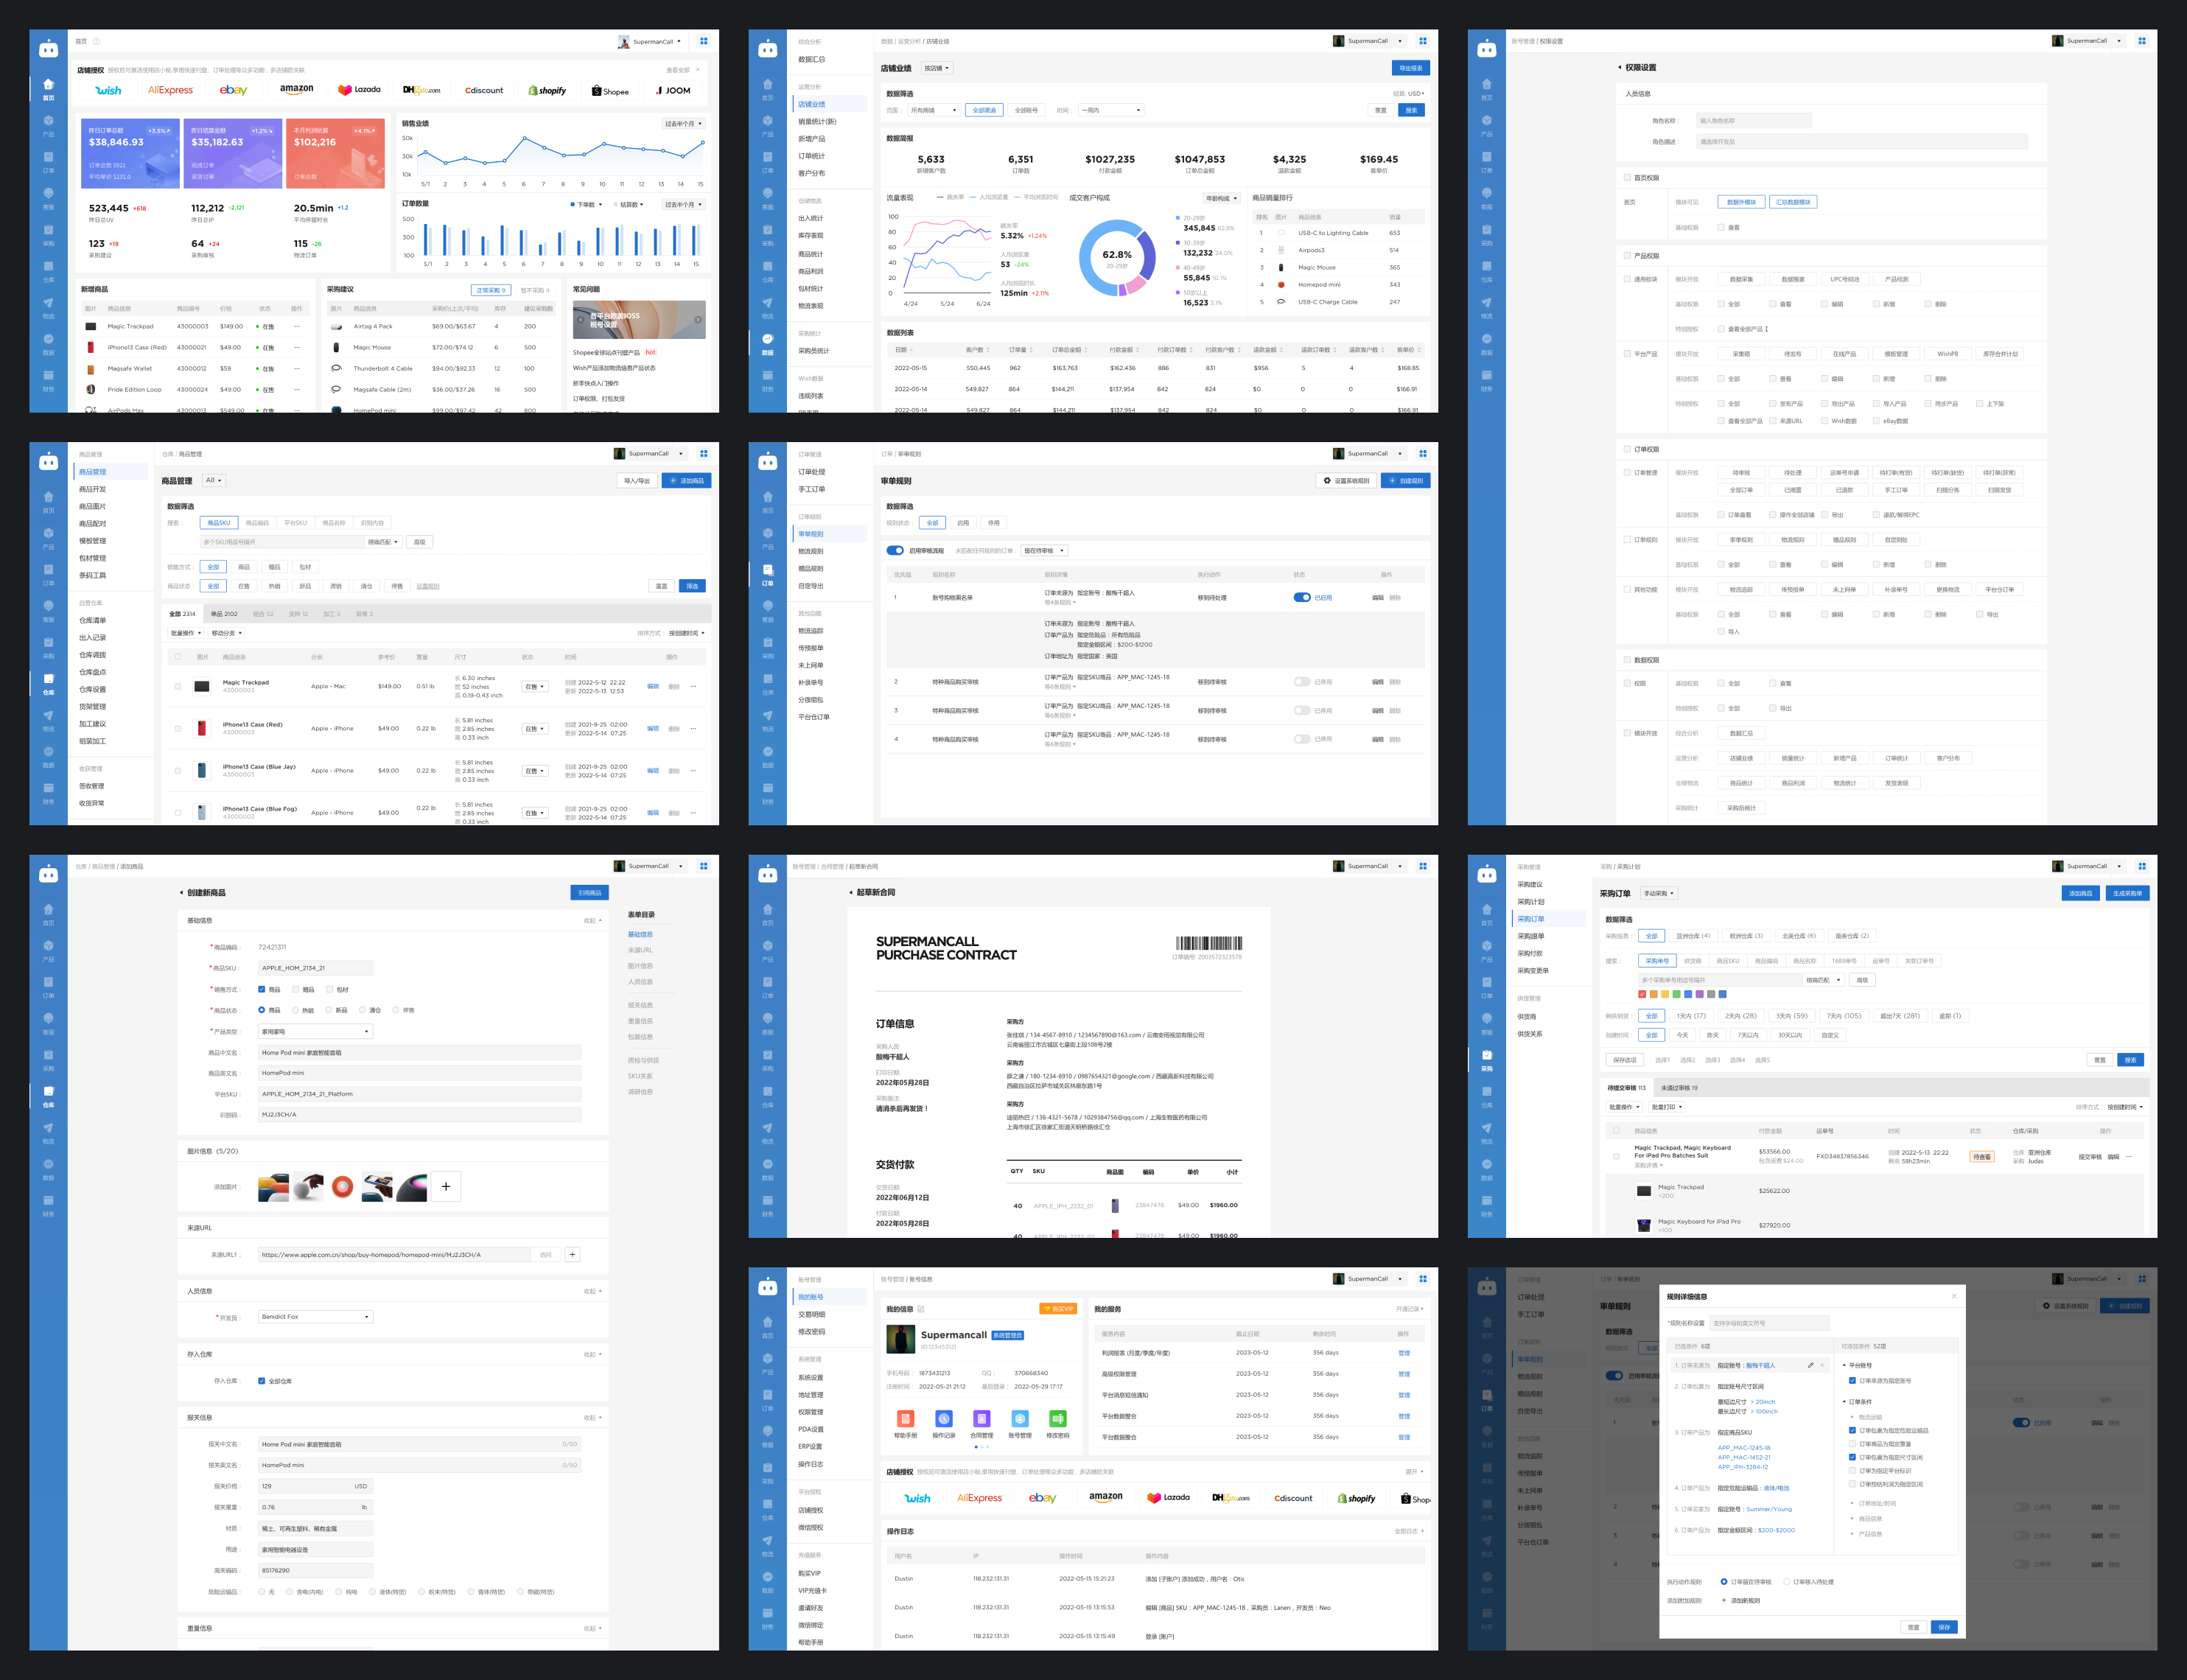Check the 首页权限 box in 权限设置
This screenshot has height=1680, width=2187.
tap(1627, 177)
